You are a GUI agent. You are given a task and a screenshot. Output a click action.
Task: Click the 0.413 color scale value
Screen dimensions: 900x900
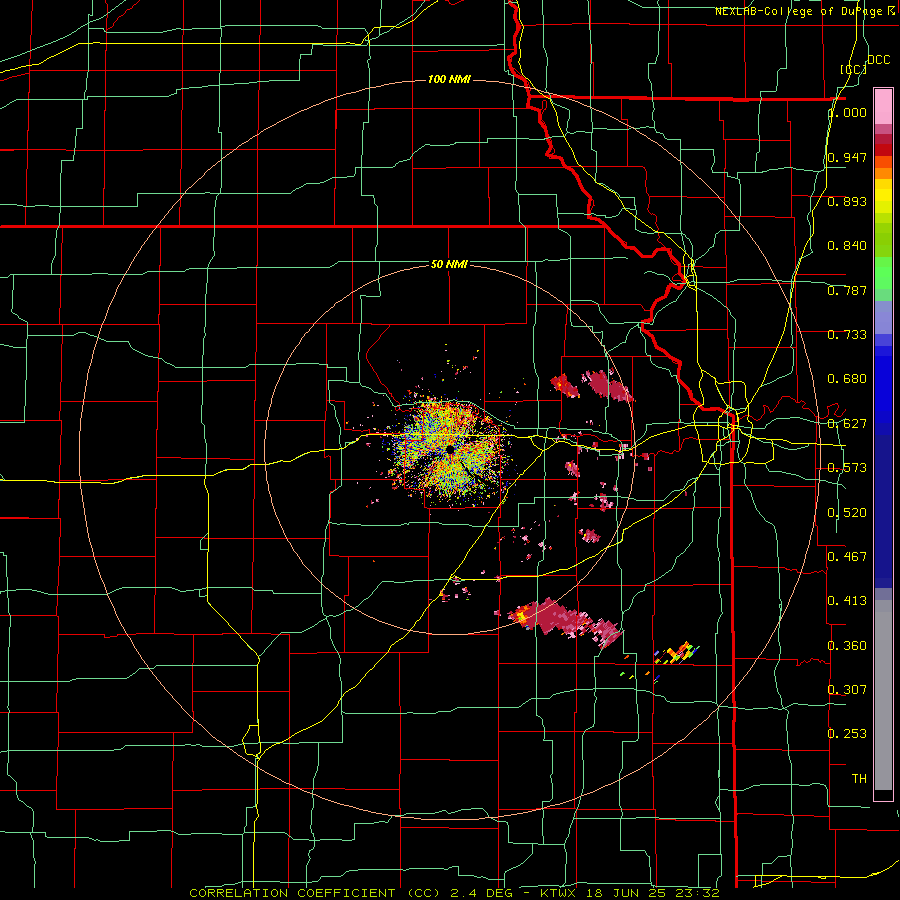click(x=847, y=601)
